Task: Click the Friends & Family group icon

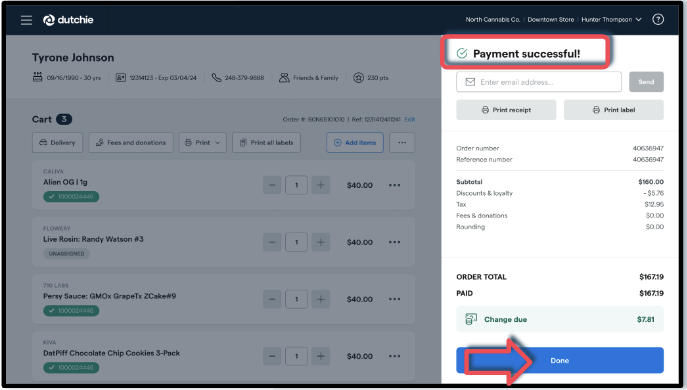Action: [284, 78]
